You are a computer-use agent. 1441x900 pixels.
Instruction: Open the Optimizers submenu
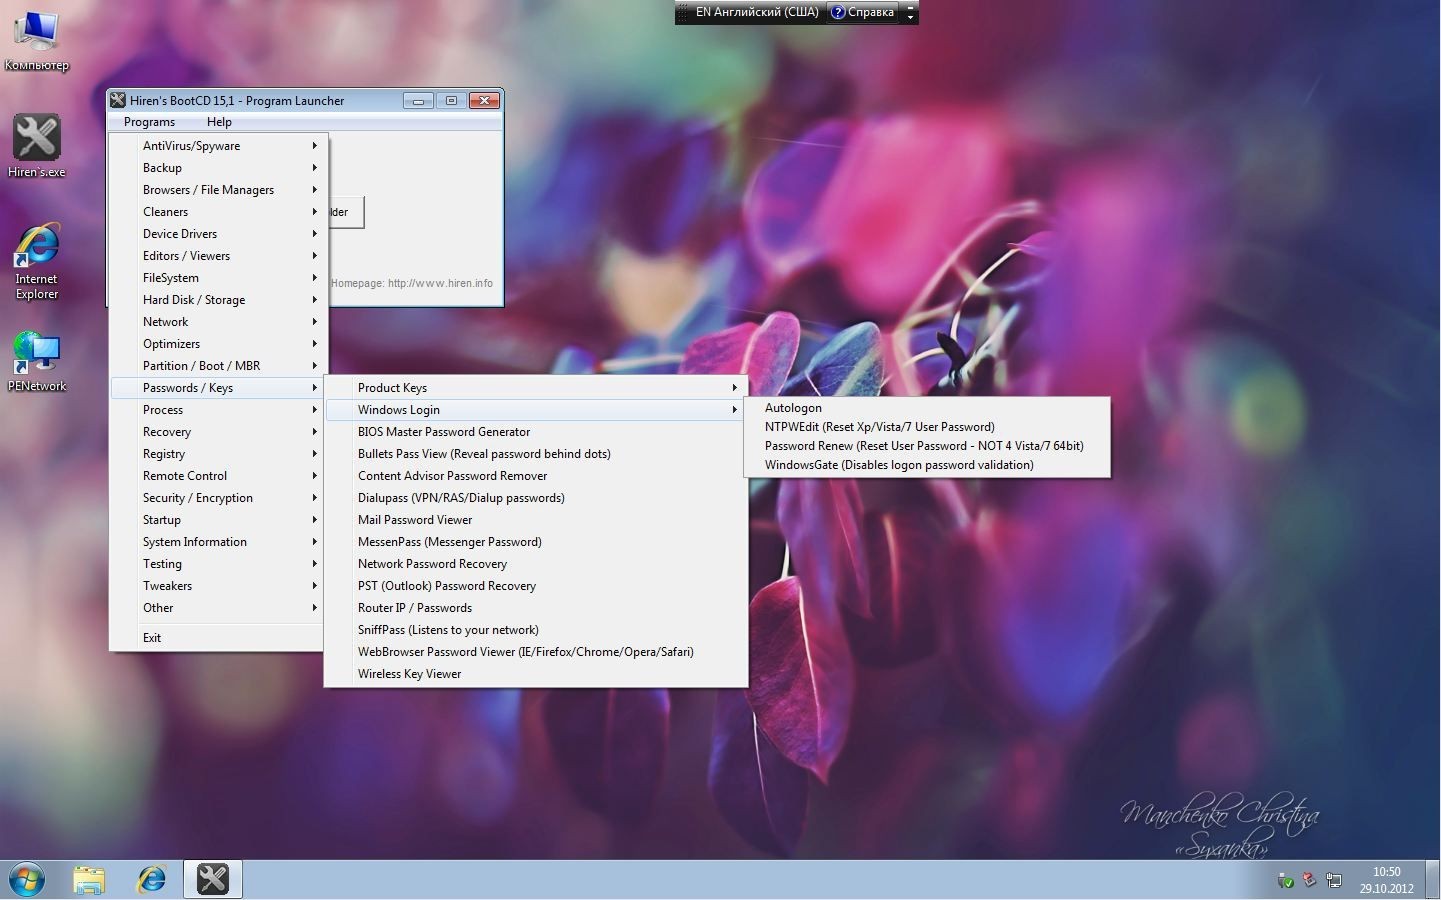pyautogui.click(x=217, y=344)
